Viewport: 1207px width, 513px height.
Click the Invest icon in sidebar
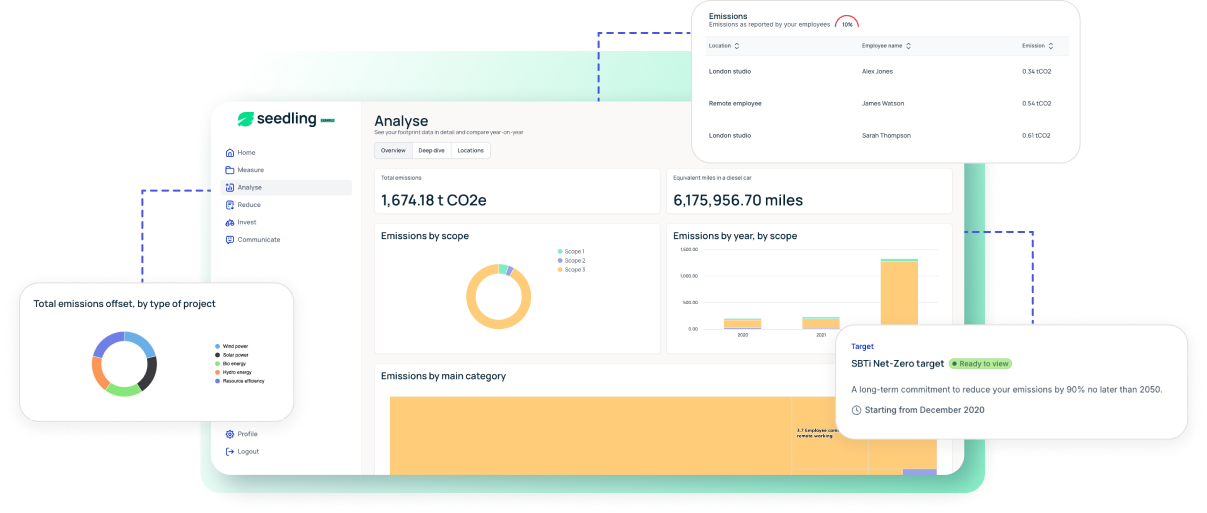230,222
